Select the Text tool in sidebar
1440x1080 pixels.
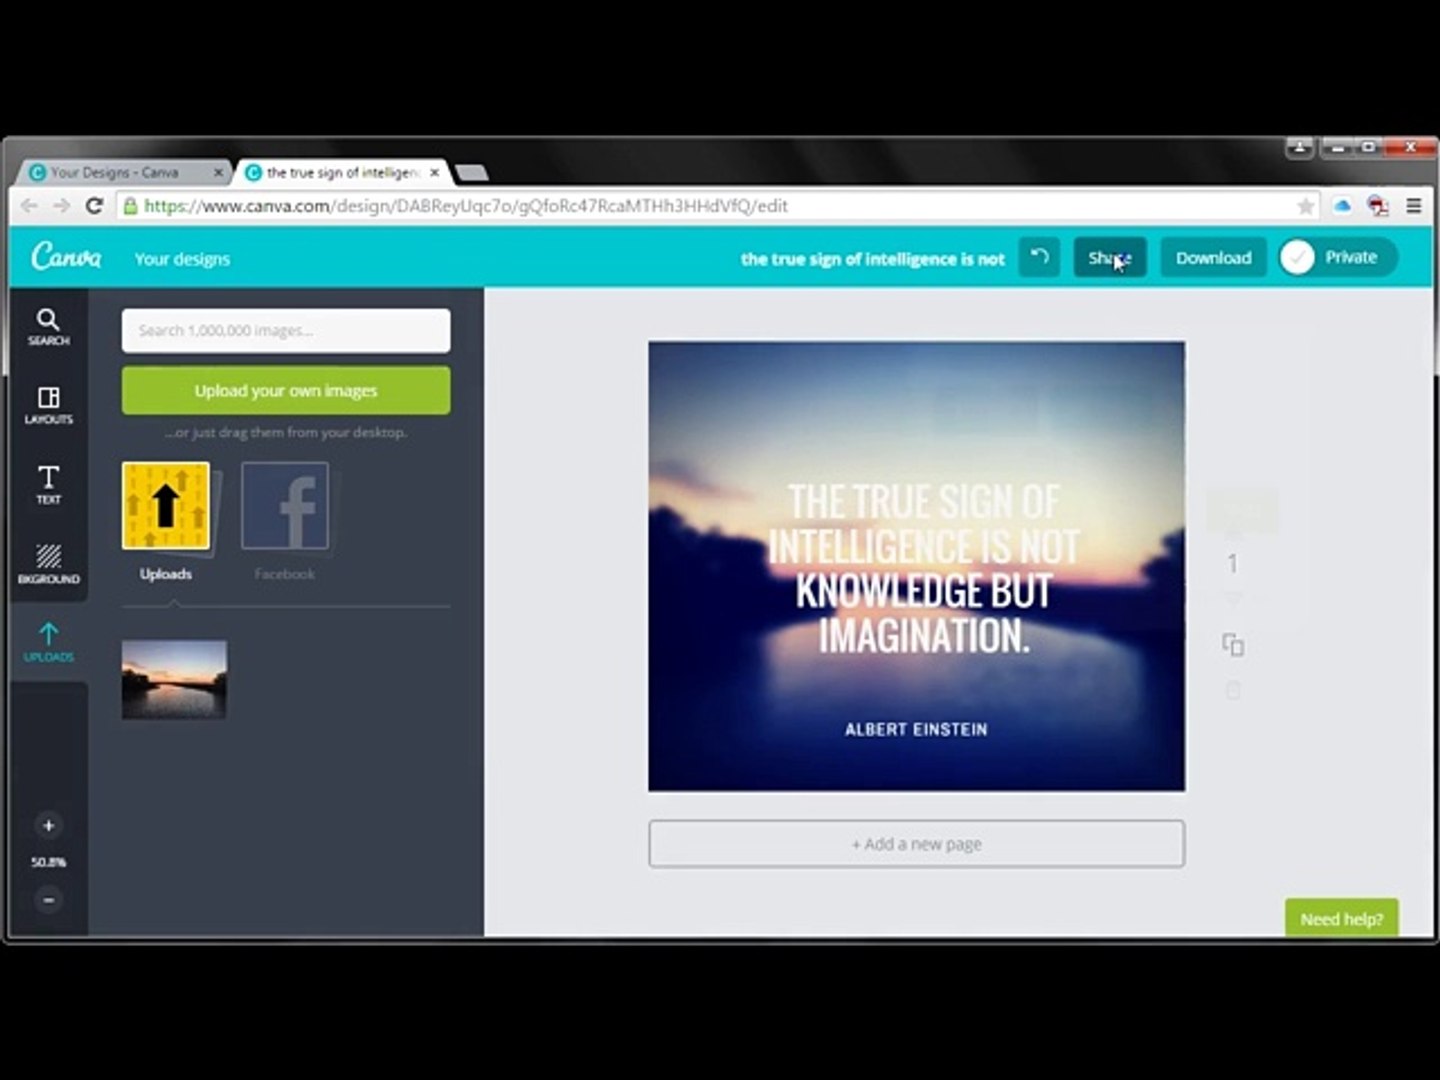pos(48,485)
